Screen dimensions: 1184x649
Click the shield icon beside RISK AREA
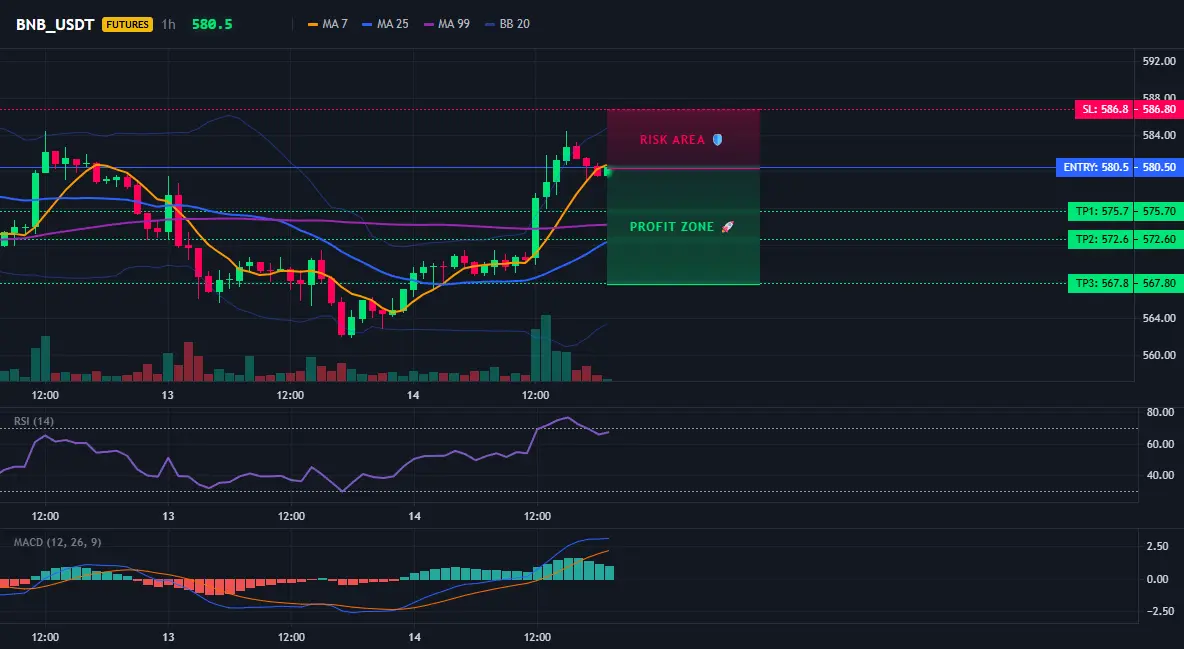pos(717,140)
